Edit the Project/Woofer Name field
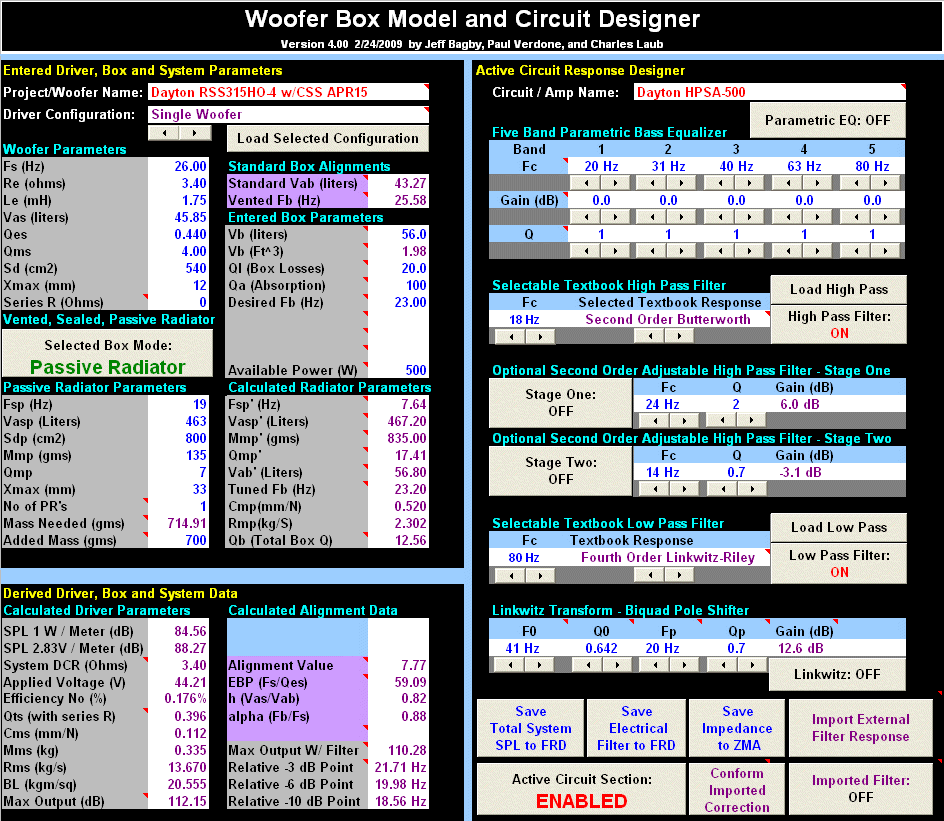This screenshot has width=944, height=821. pos(288,92)
